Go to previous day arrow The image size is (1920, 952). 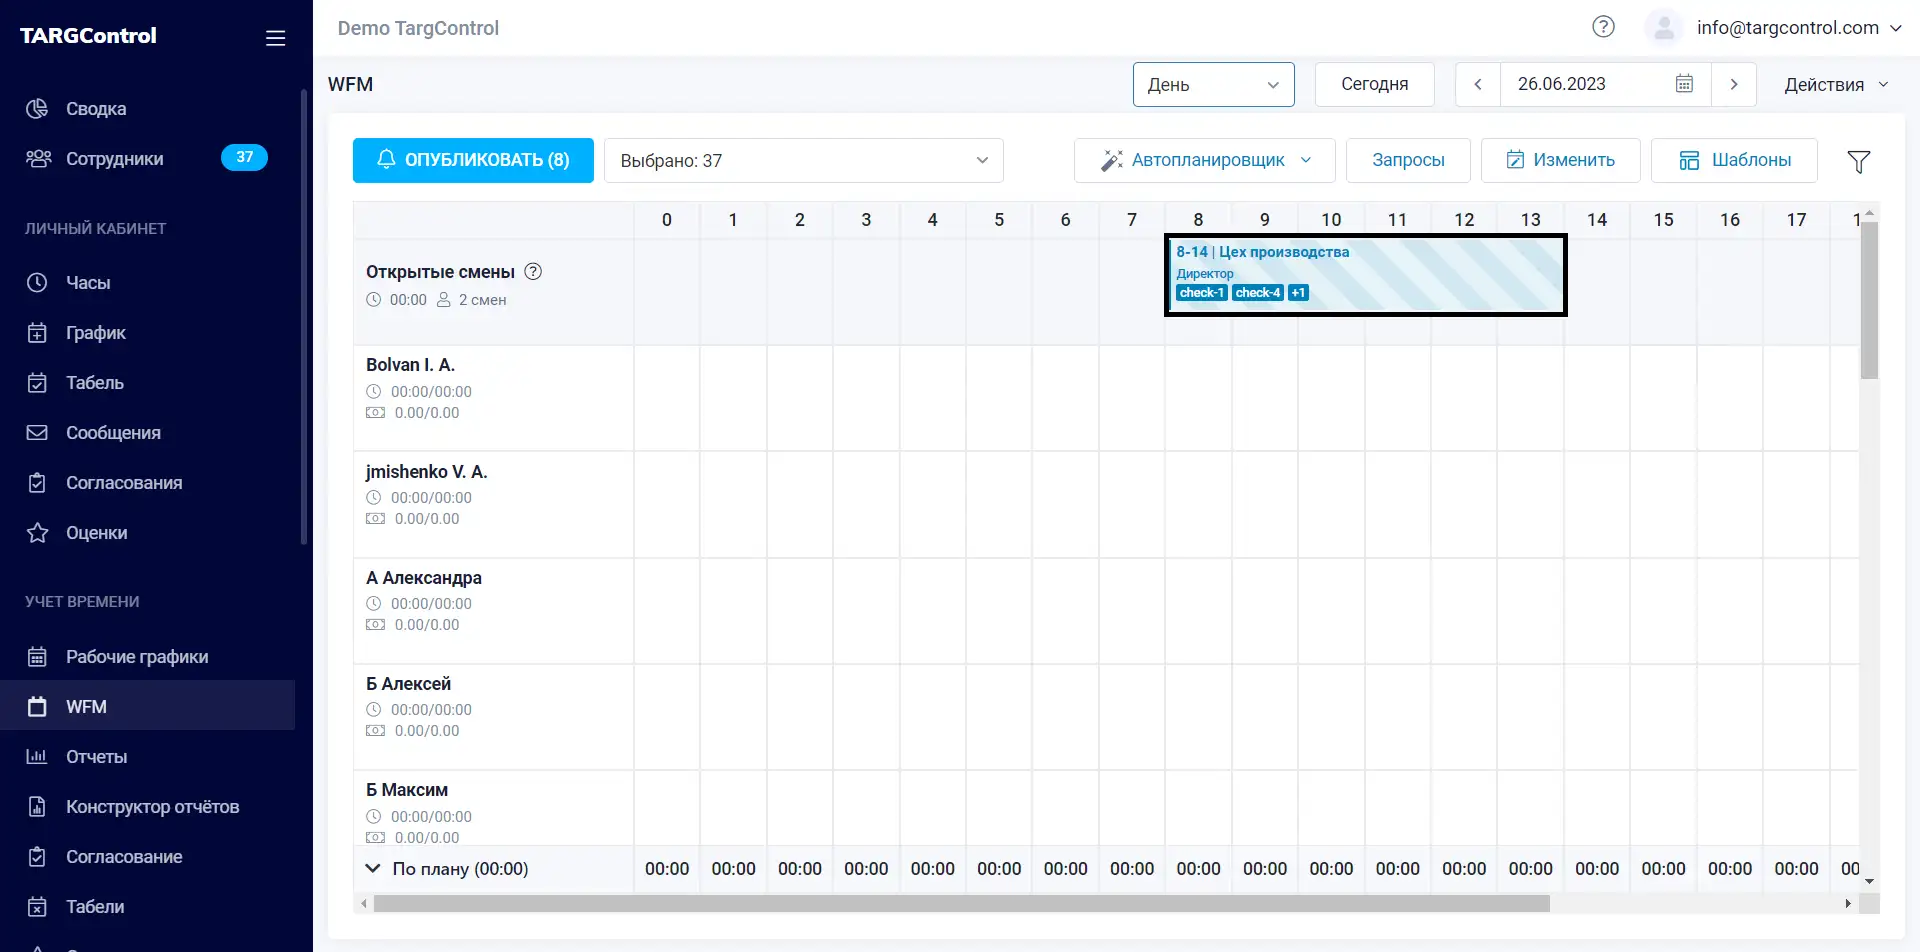[1478, 84]
